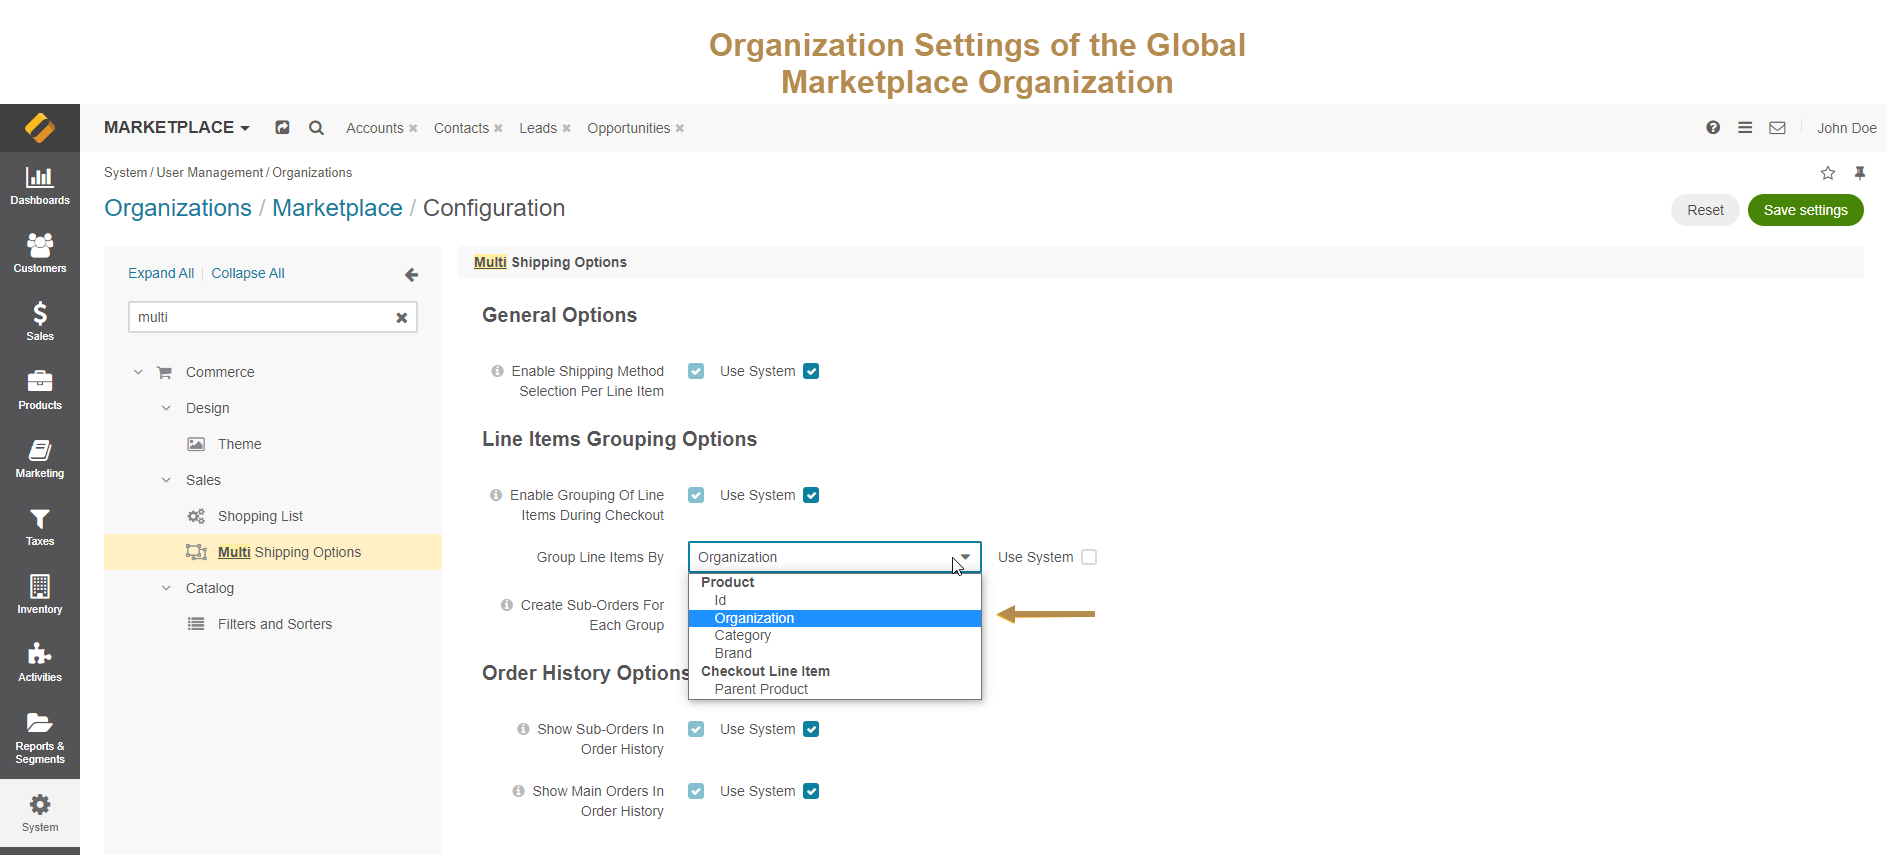
Task: Go to Organizations breadcrumb link
Action: click(x=178, y=208)
